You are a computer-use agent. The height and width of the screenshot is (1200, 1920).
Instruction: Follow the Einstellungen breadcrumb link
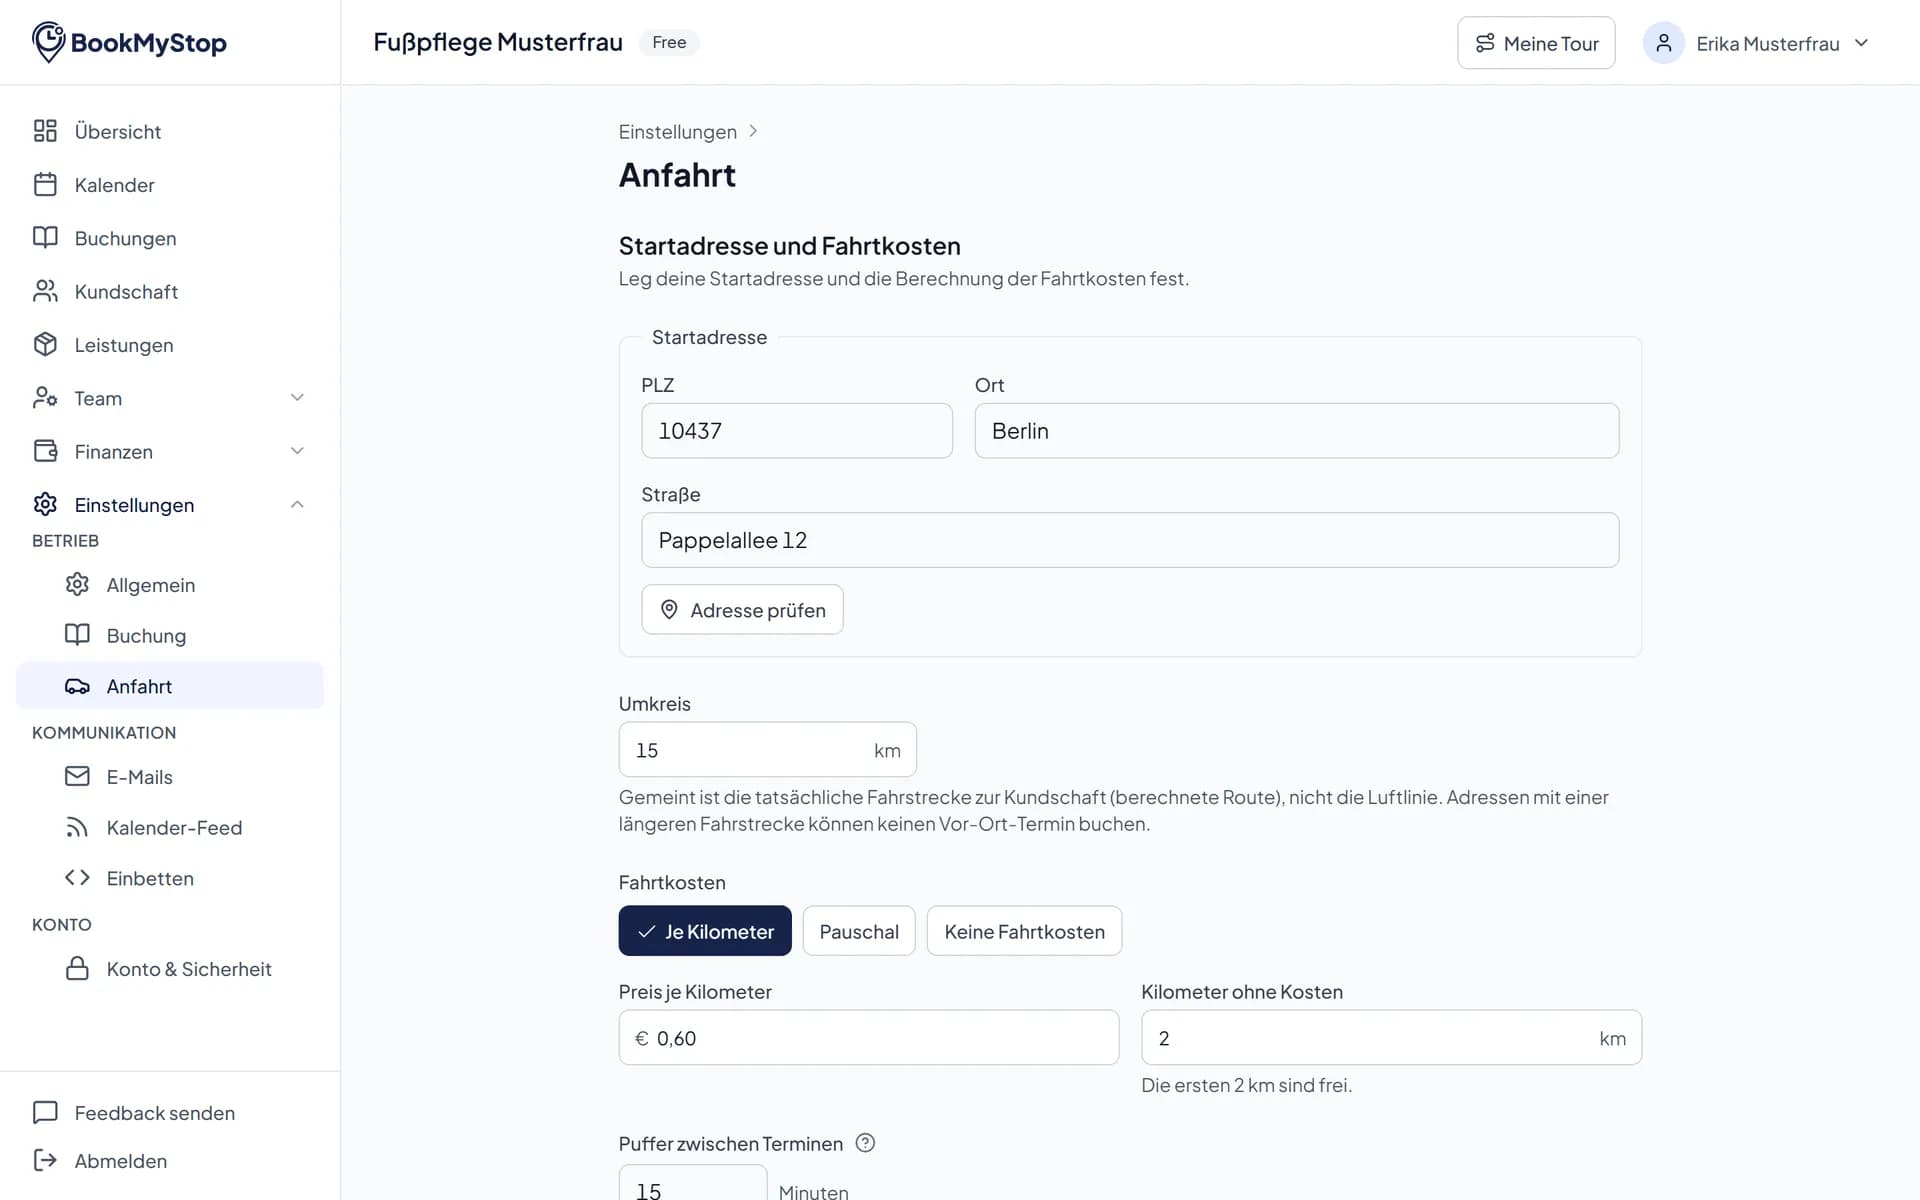click(x=677, y=132)
